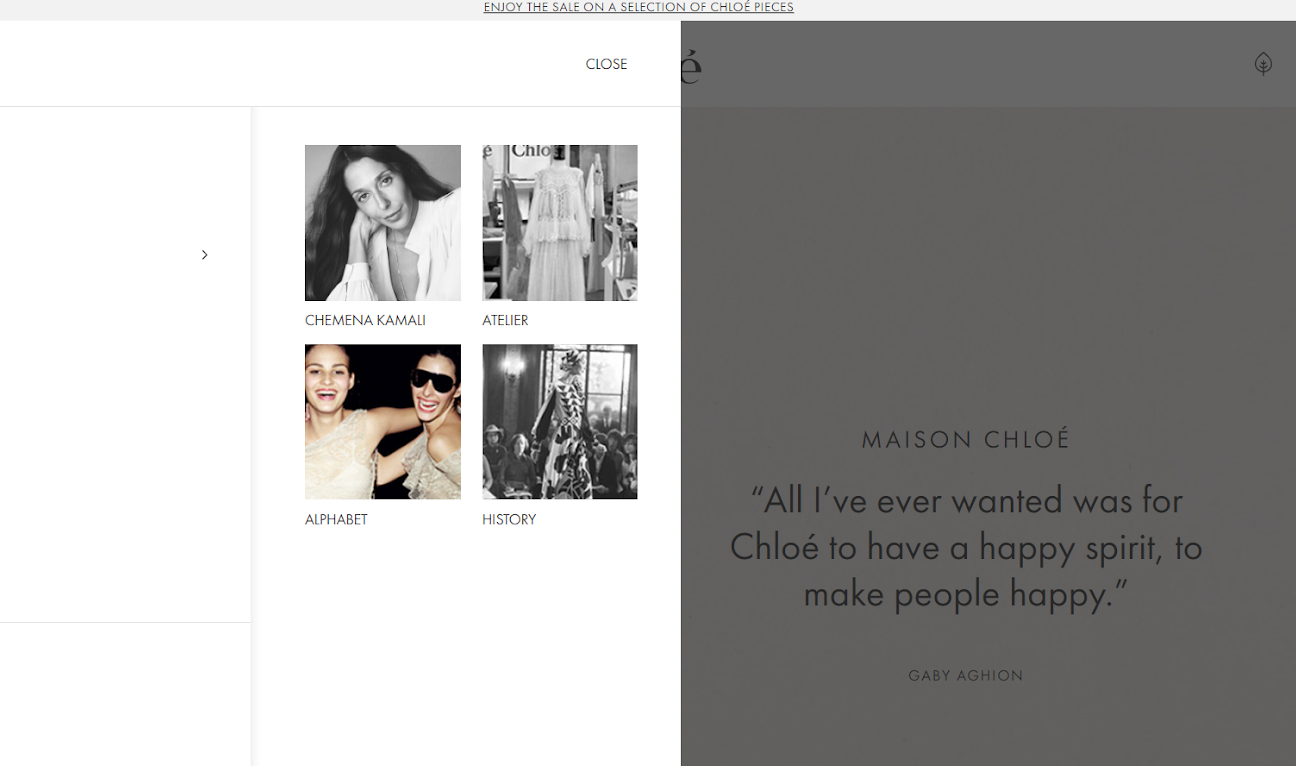This screenshot has width=1296, height=766.
Task: Expand the submenu chevron arrow
Action: coord(204,255)
